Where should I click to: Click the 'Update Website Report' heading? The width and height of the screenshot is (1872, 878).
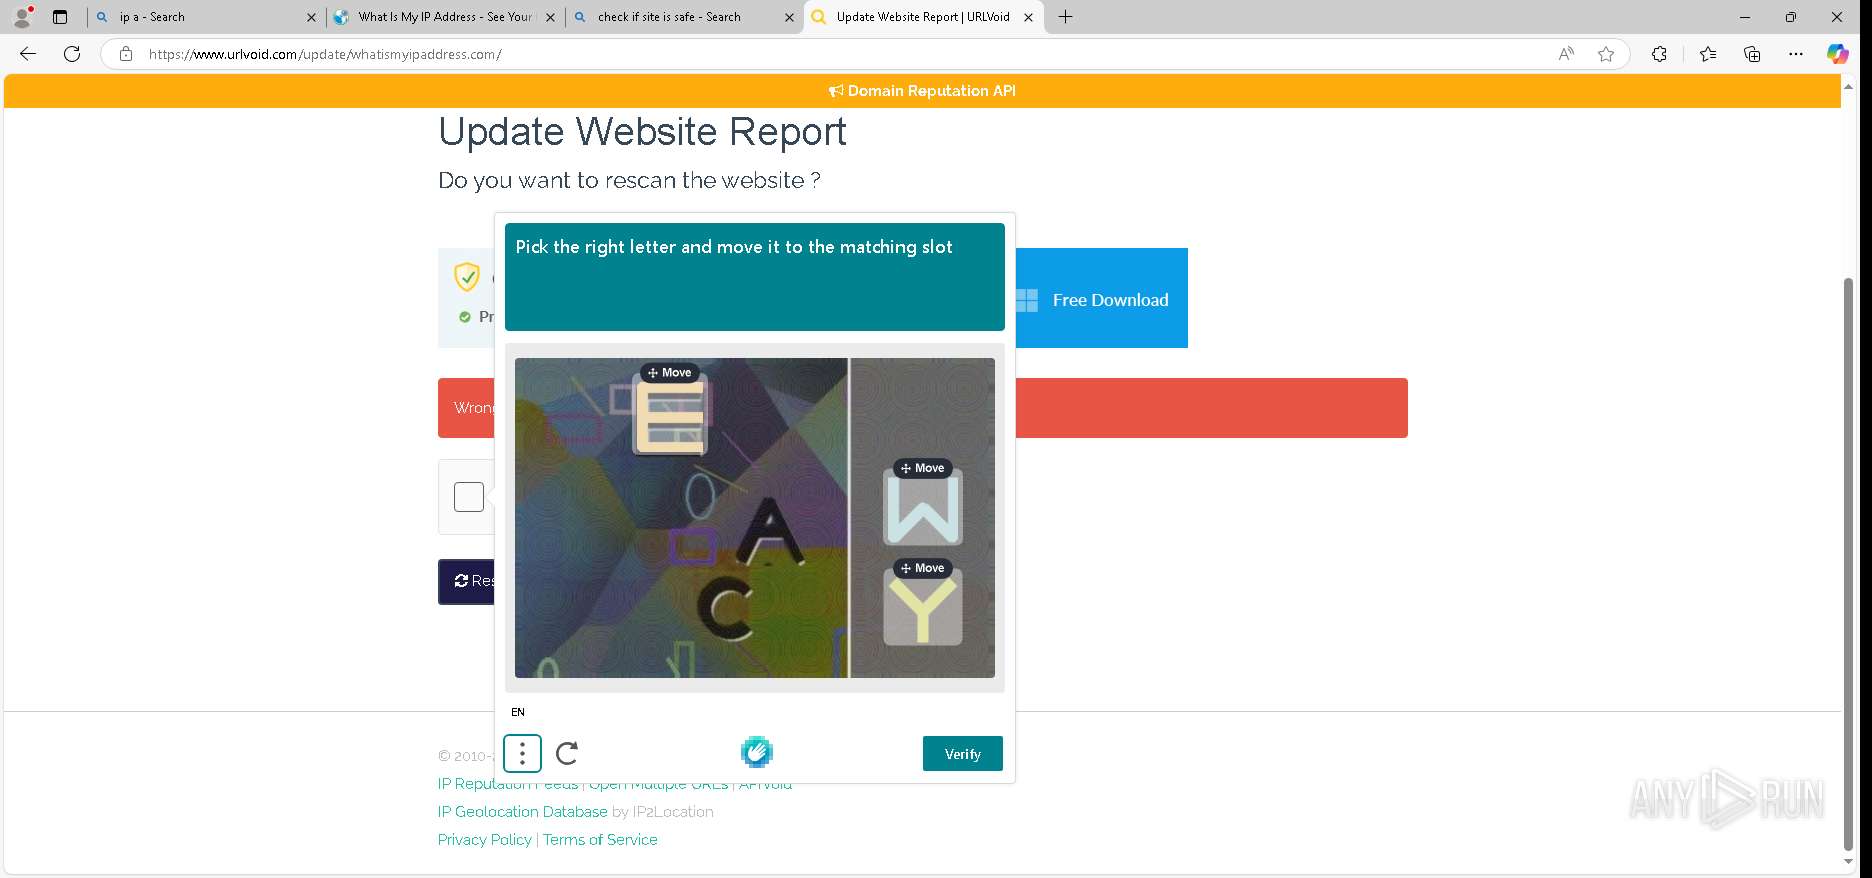(642, 132)
